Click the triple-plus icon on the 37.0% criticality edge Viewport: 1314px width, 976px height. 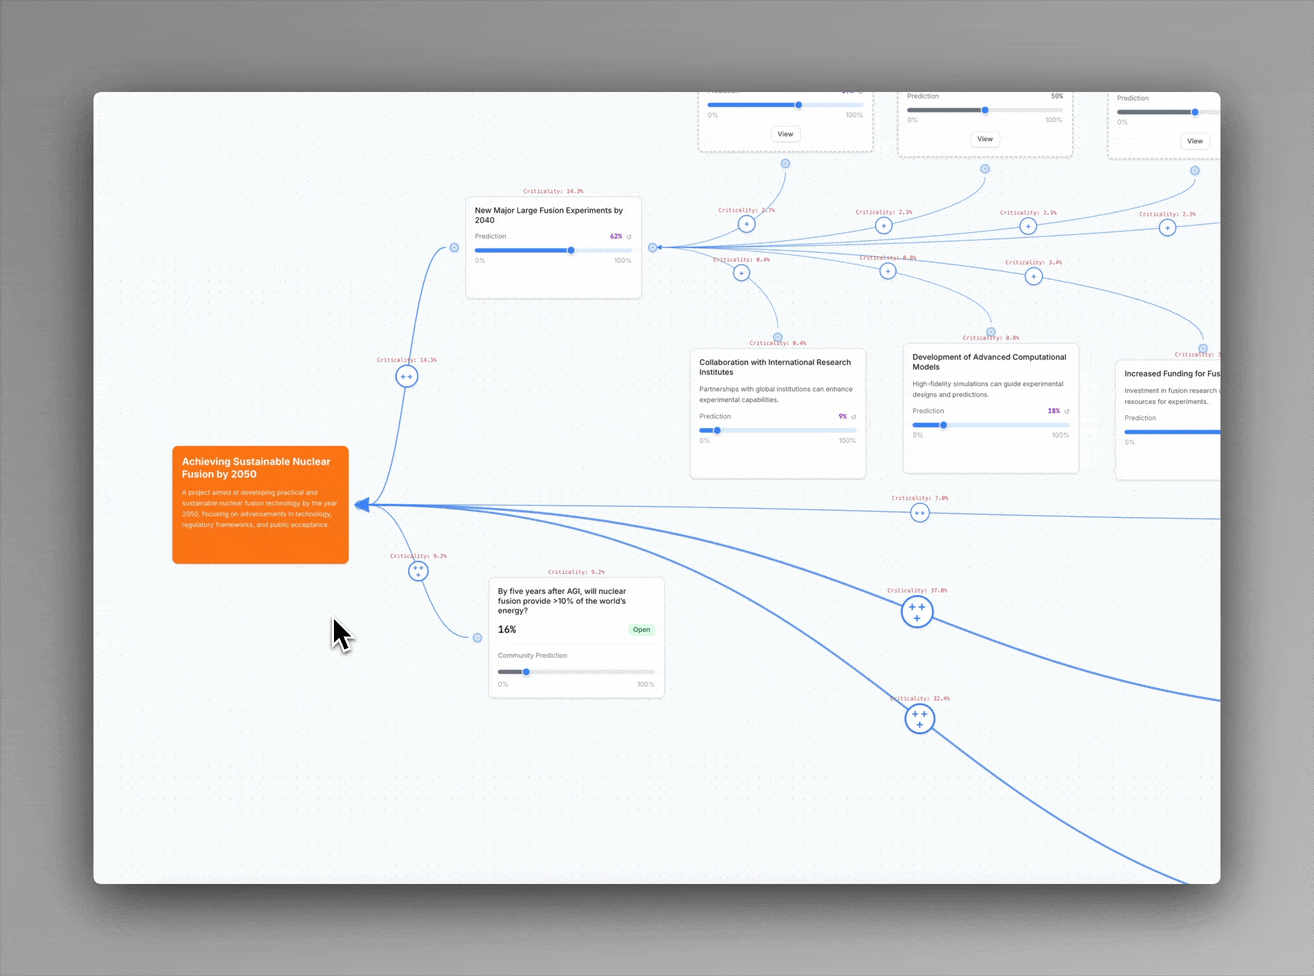[917, 611]
